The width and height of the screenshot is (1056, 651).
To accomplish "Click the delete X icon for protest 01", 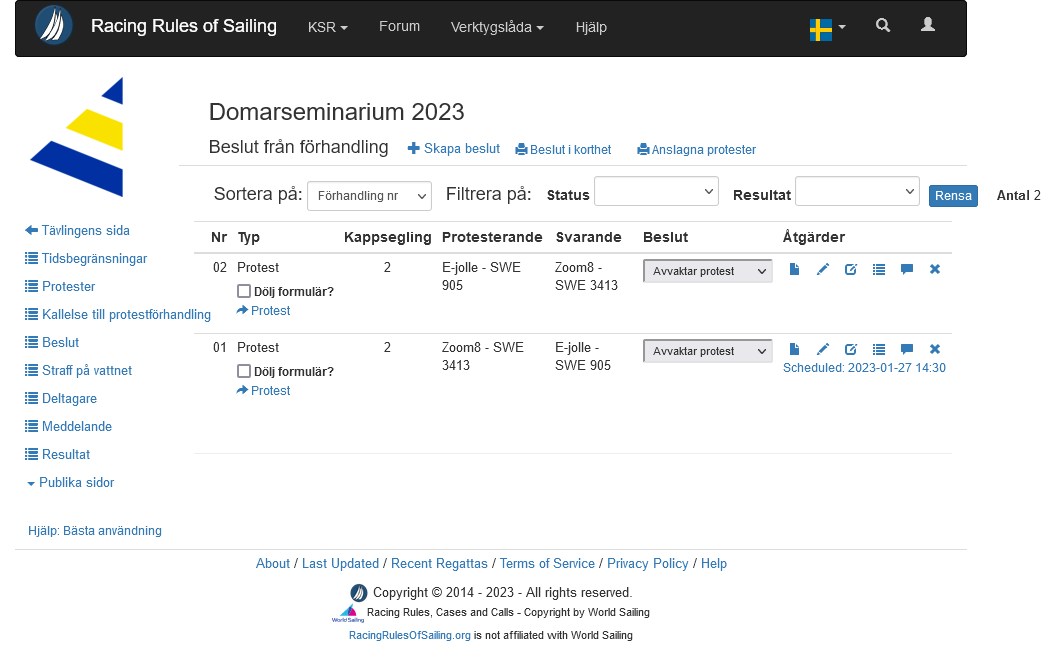I will click(935, 349).
